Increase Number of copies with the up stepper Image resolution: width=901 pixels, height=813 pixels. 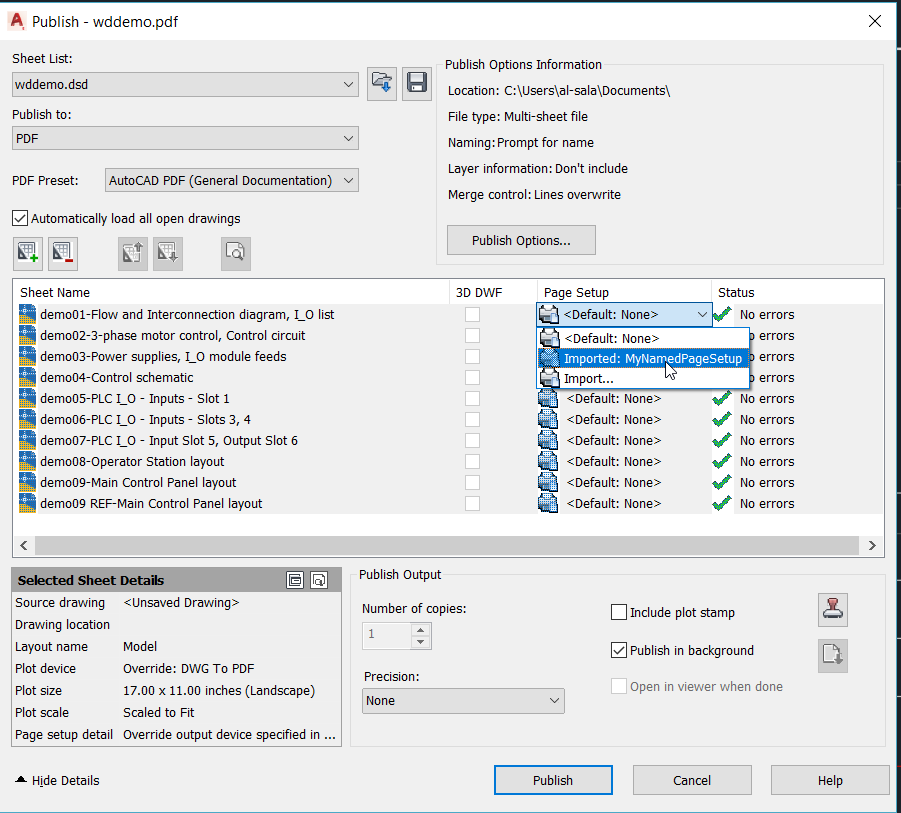click(x=418, y=629)
